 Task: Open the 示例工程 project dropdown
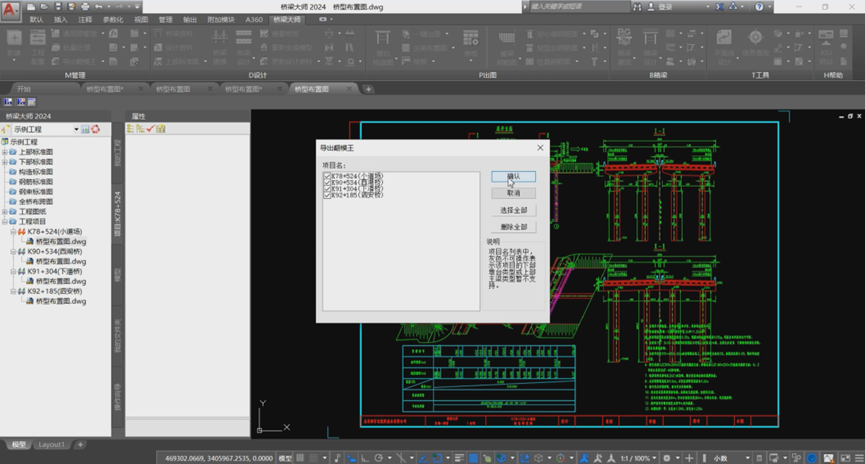point(76,129)
